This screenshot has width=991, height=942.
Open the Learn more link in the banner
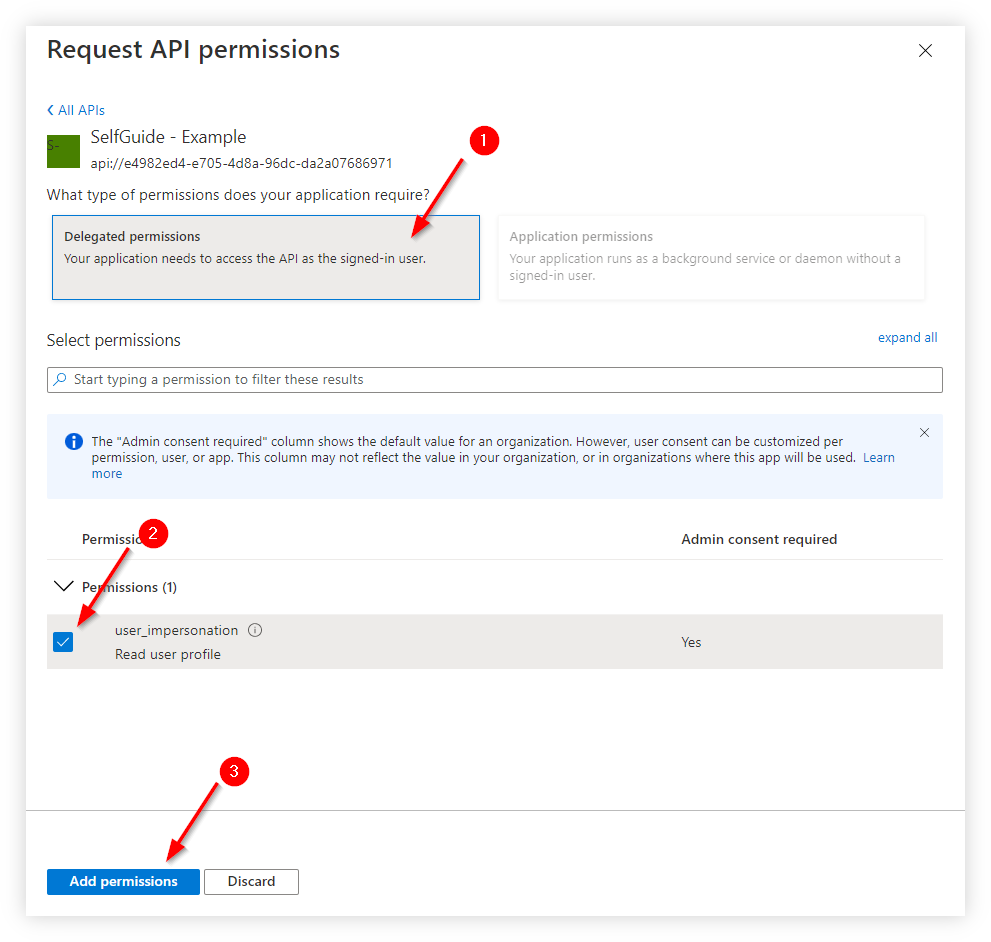pos(878,457)
